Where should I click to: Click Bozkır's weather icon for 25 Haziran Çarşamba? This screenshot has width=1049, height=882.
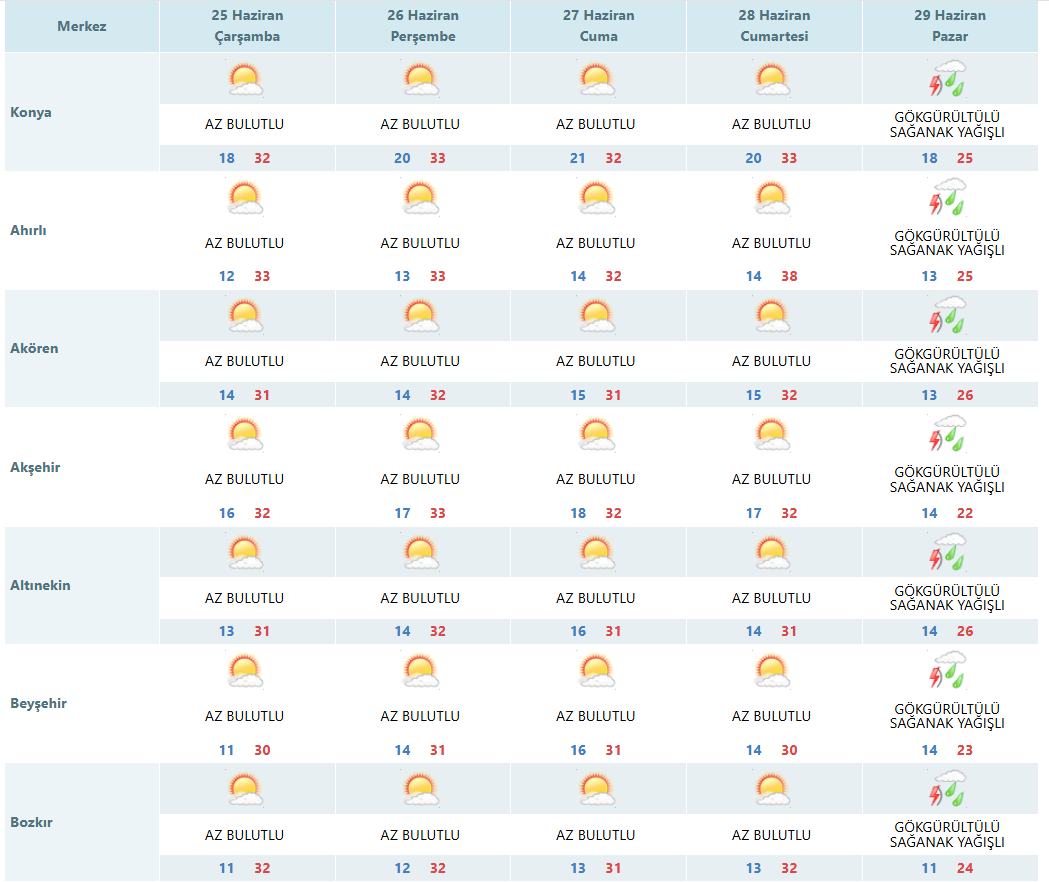point(246,790)
